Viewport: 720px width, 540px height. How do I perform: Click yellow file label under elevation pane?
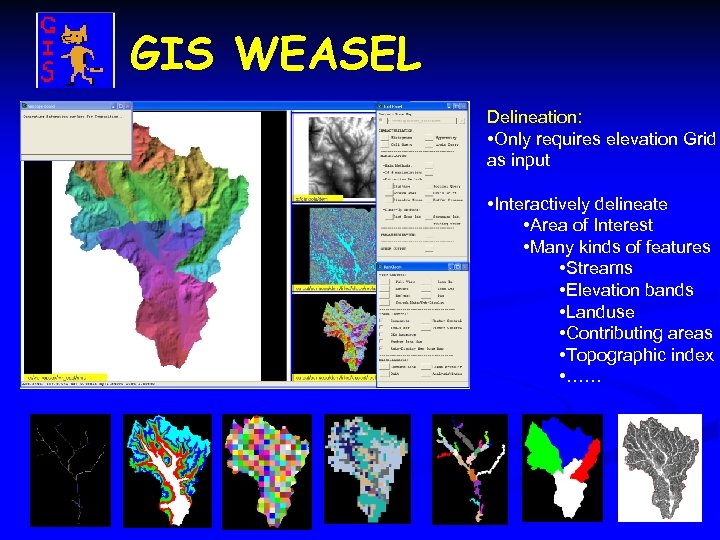[318, 199]
